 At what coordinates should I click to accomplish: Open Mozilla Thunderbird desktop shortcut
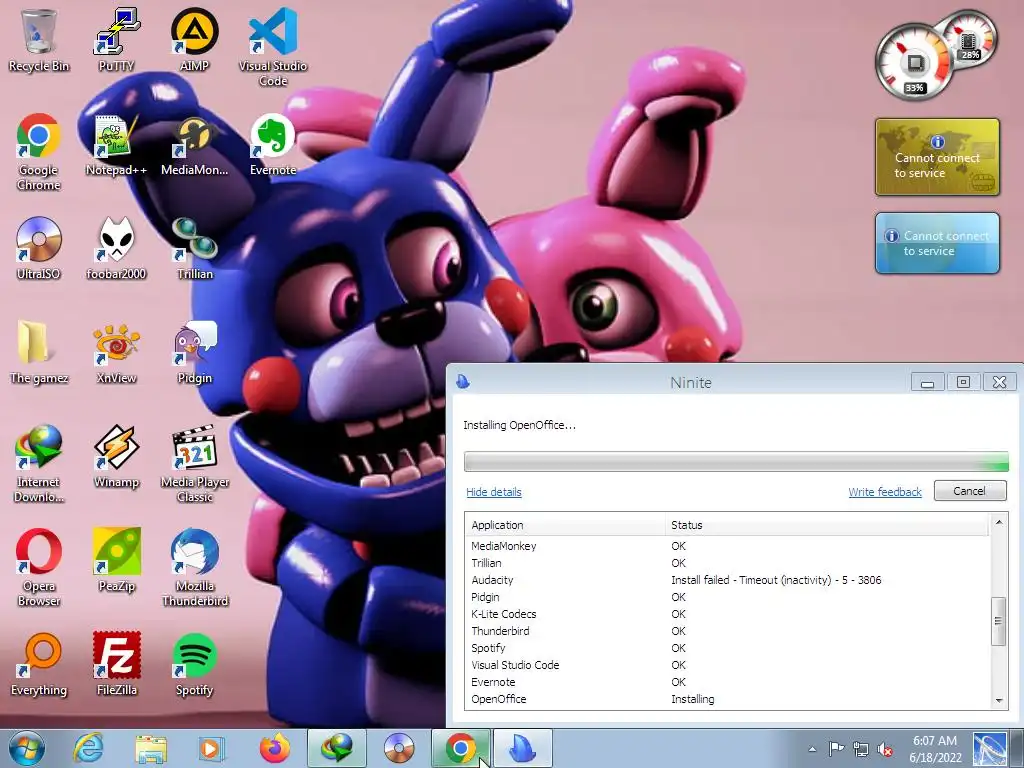pyautogui.click(x=195, y=568)
